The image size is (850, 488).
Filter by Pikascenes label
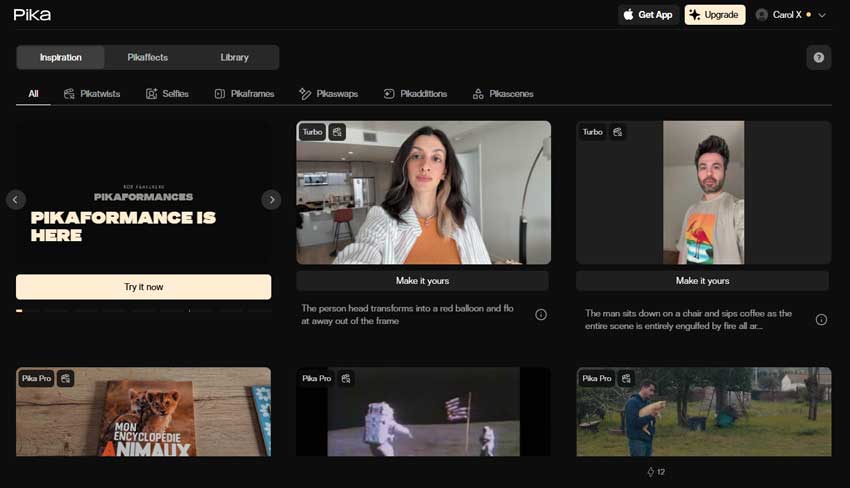tap(511, 94)
